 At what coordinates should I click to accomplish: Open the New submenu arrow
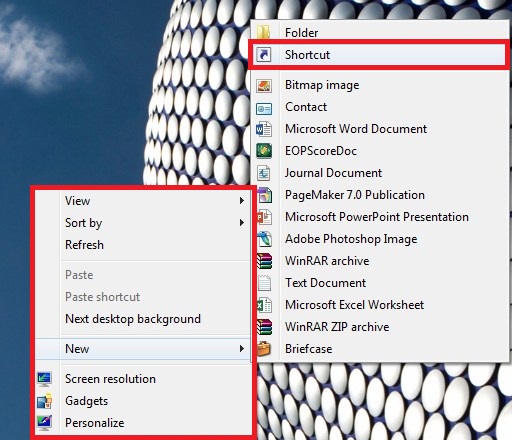(242, 349)
